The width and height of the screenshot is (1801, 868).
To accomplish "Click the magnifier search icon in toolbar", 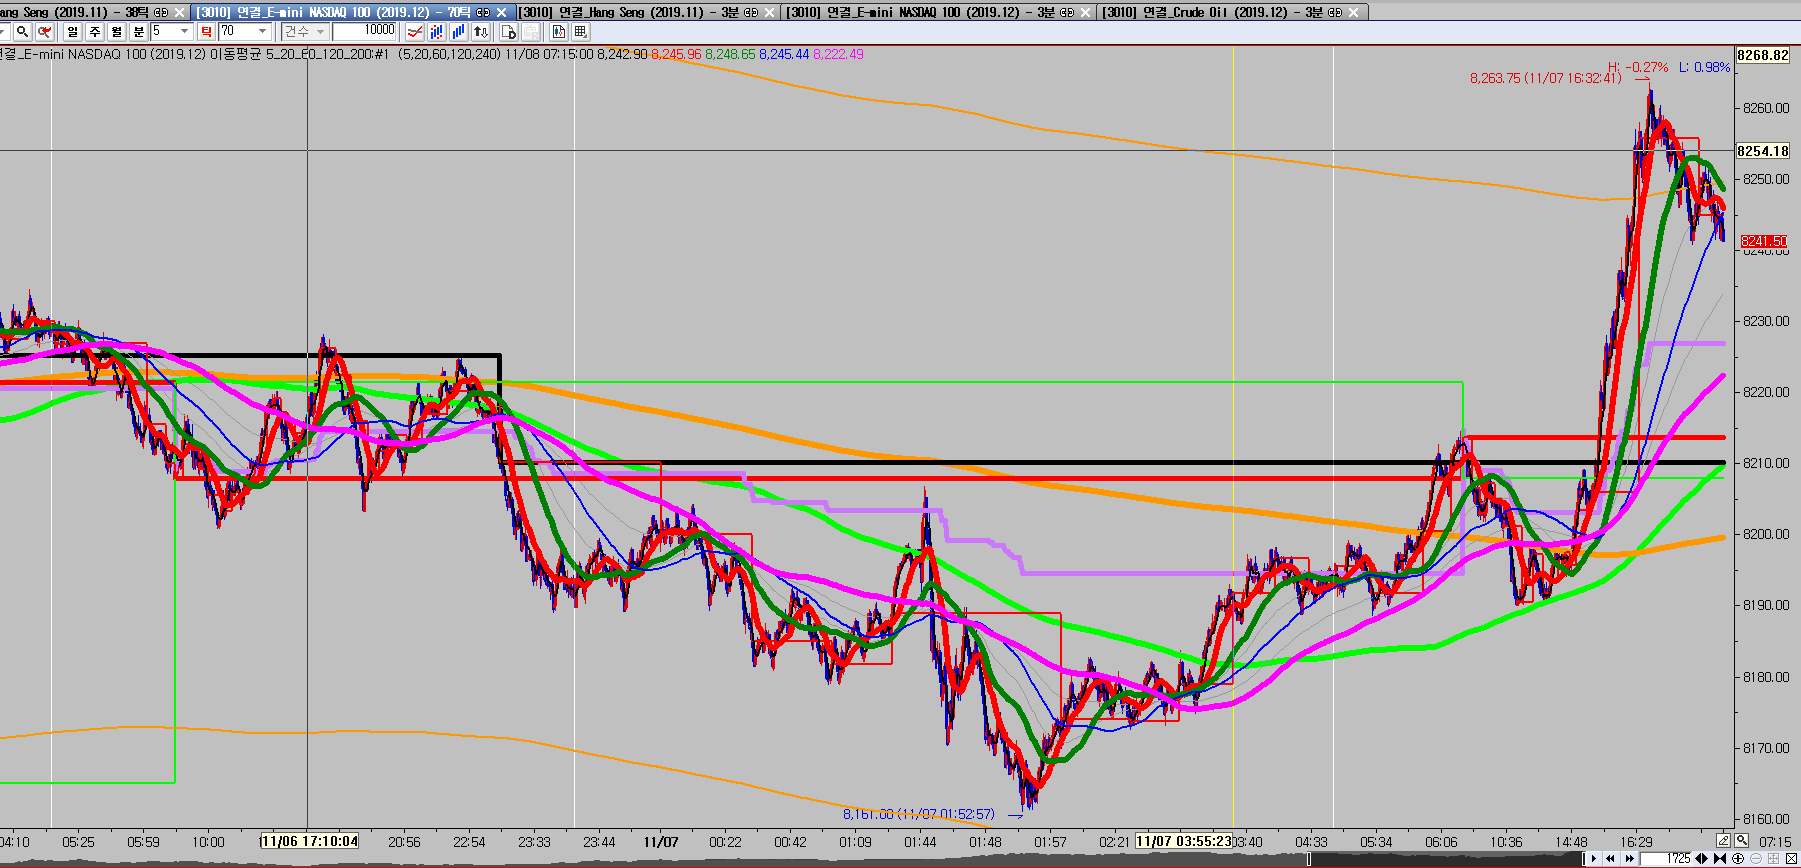I will (21, 32).
